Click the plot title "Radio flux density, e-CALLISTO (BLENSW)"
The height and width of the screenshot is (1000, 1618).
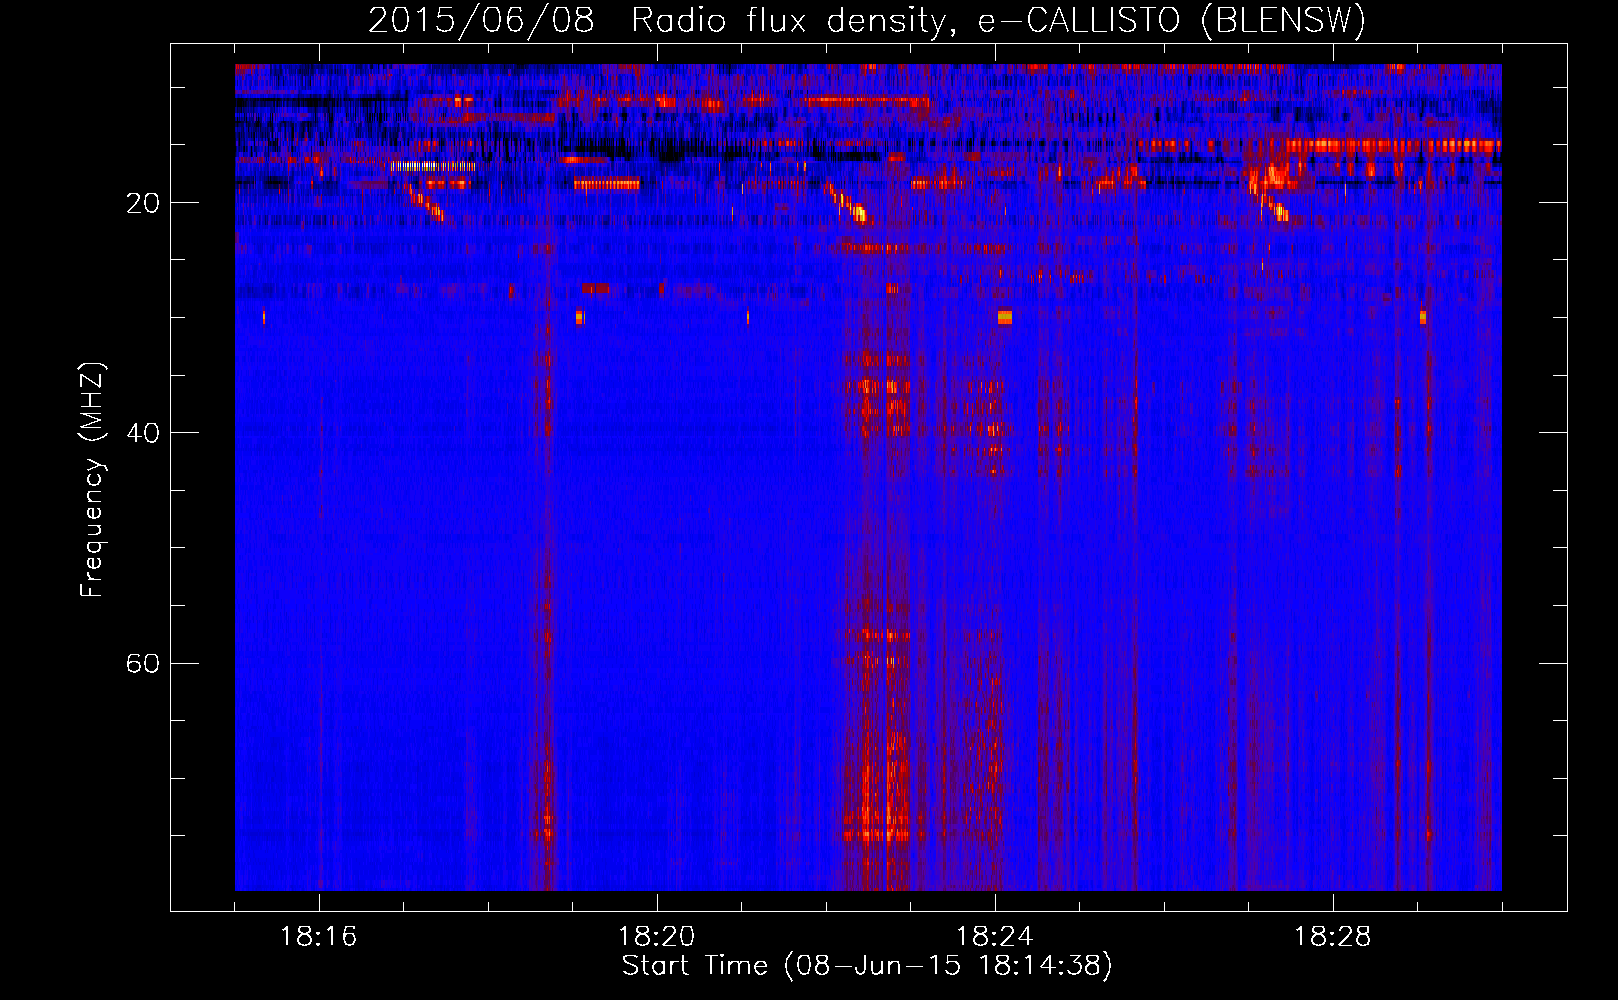[998, 21]
